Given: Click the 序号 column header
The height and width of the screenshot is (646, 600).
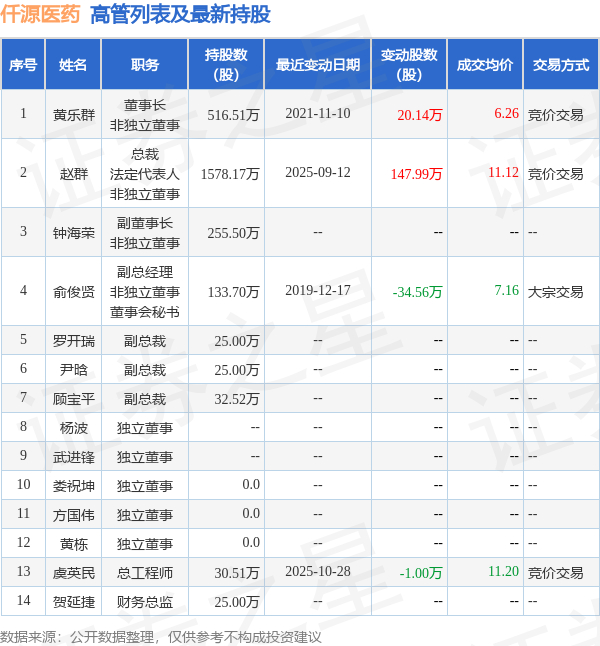Looking at the screenshot, I should (23, 65).
